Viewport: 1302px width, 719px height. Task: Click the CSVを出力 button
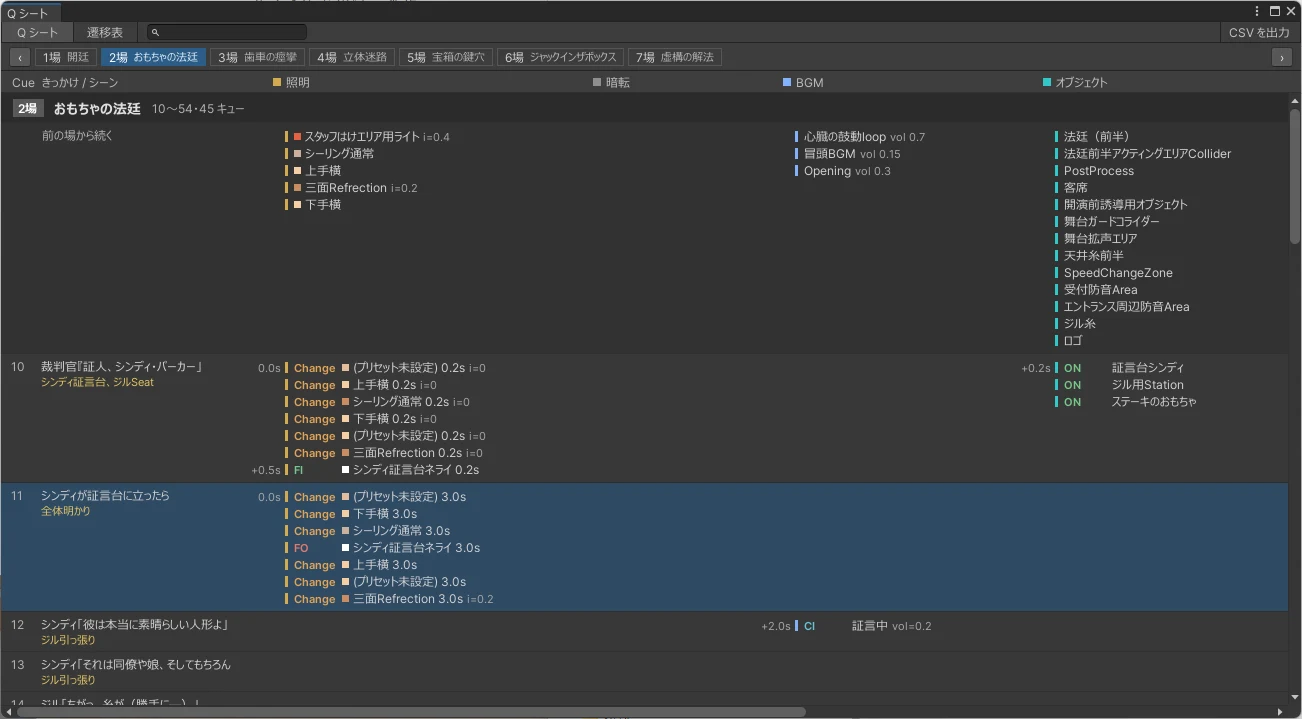point(1259,33)
